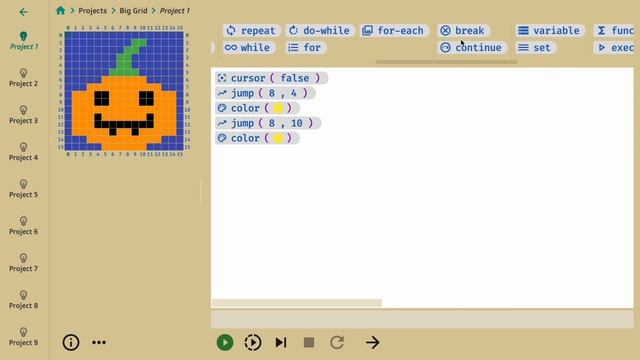Open Big Grid in the breadcrumb
The width and height of the screenshot is (640, 360).
(133, 11)
